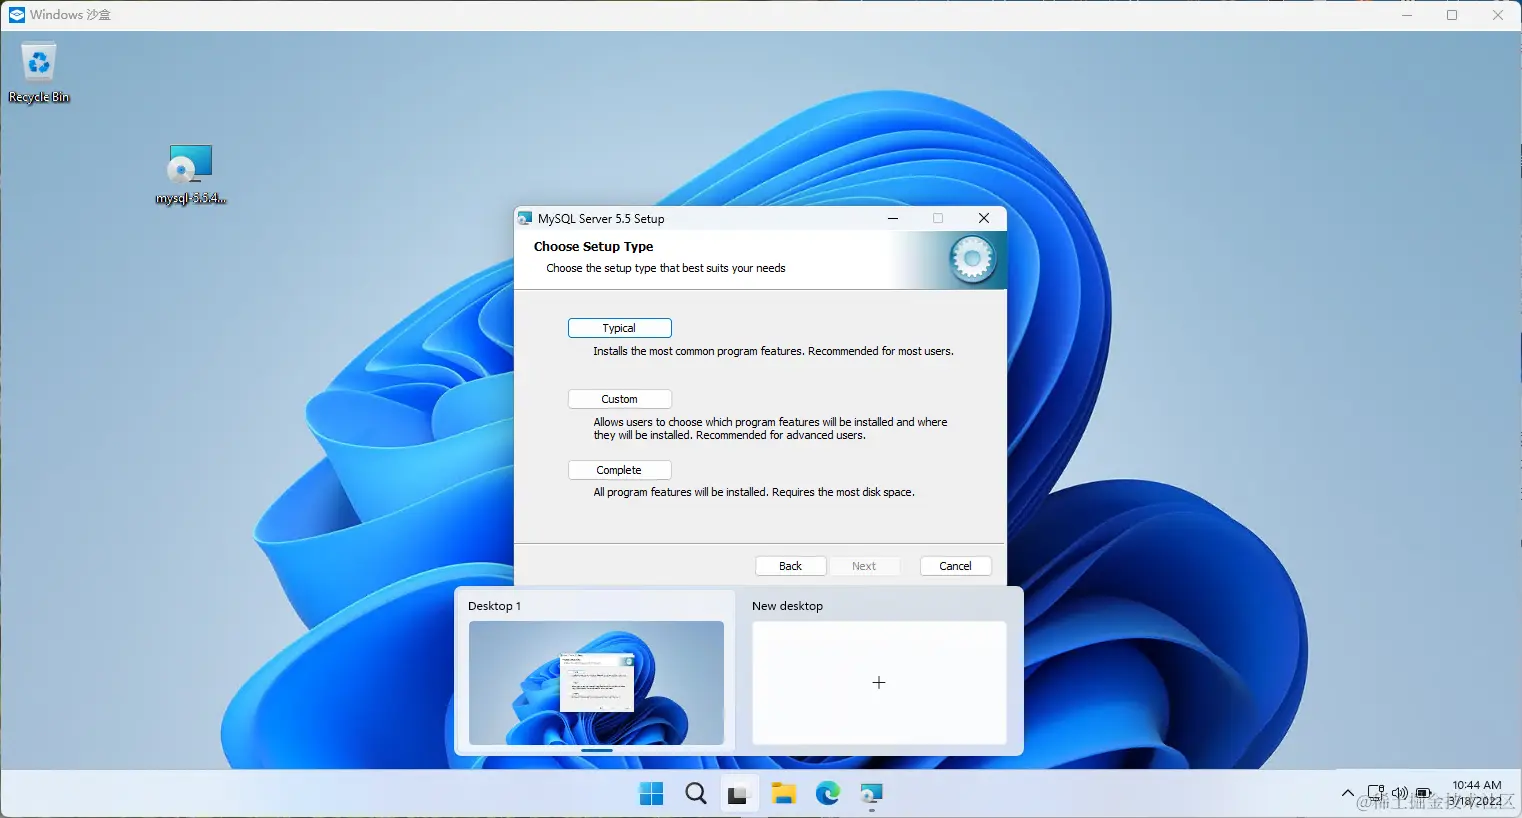
Task: Create a New desktop
Action: click(879, 683)
